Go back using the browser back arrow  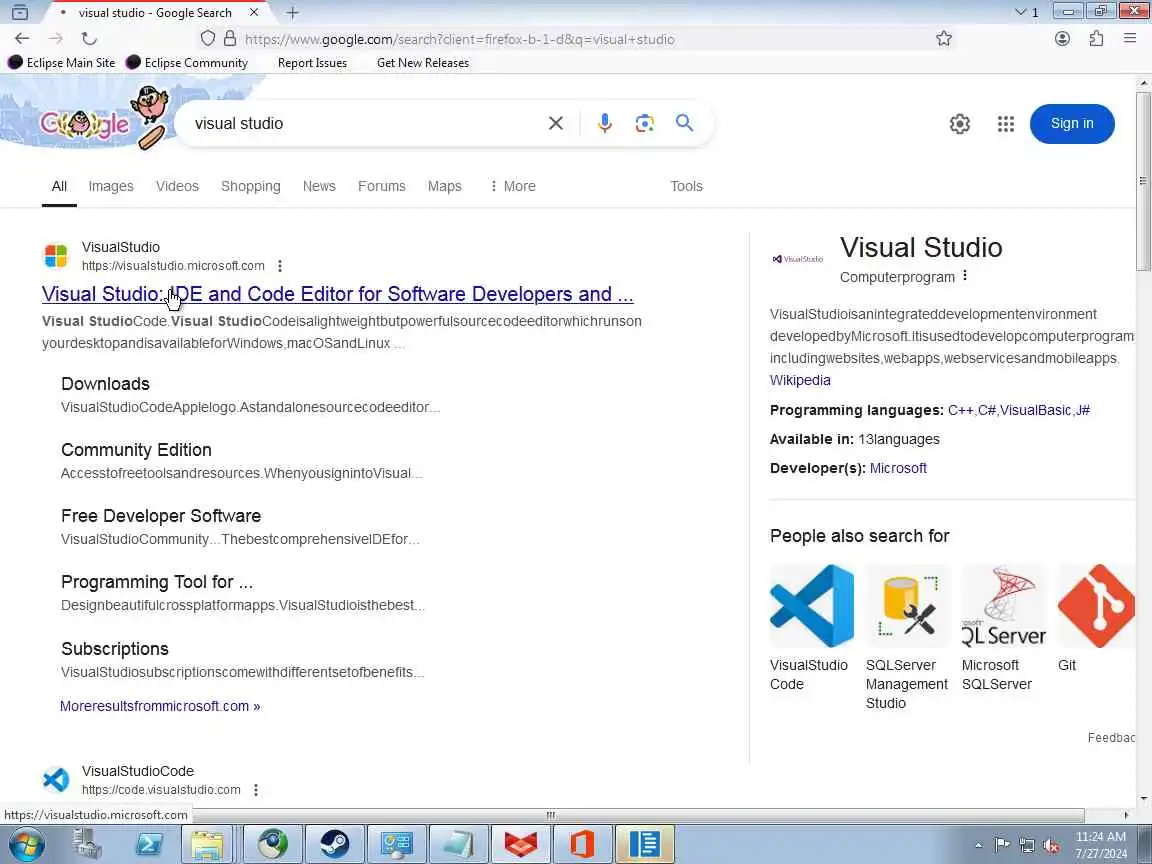pos(22,39)
